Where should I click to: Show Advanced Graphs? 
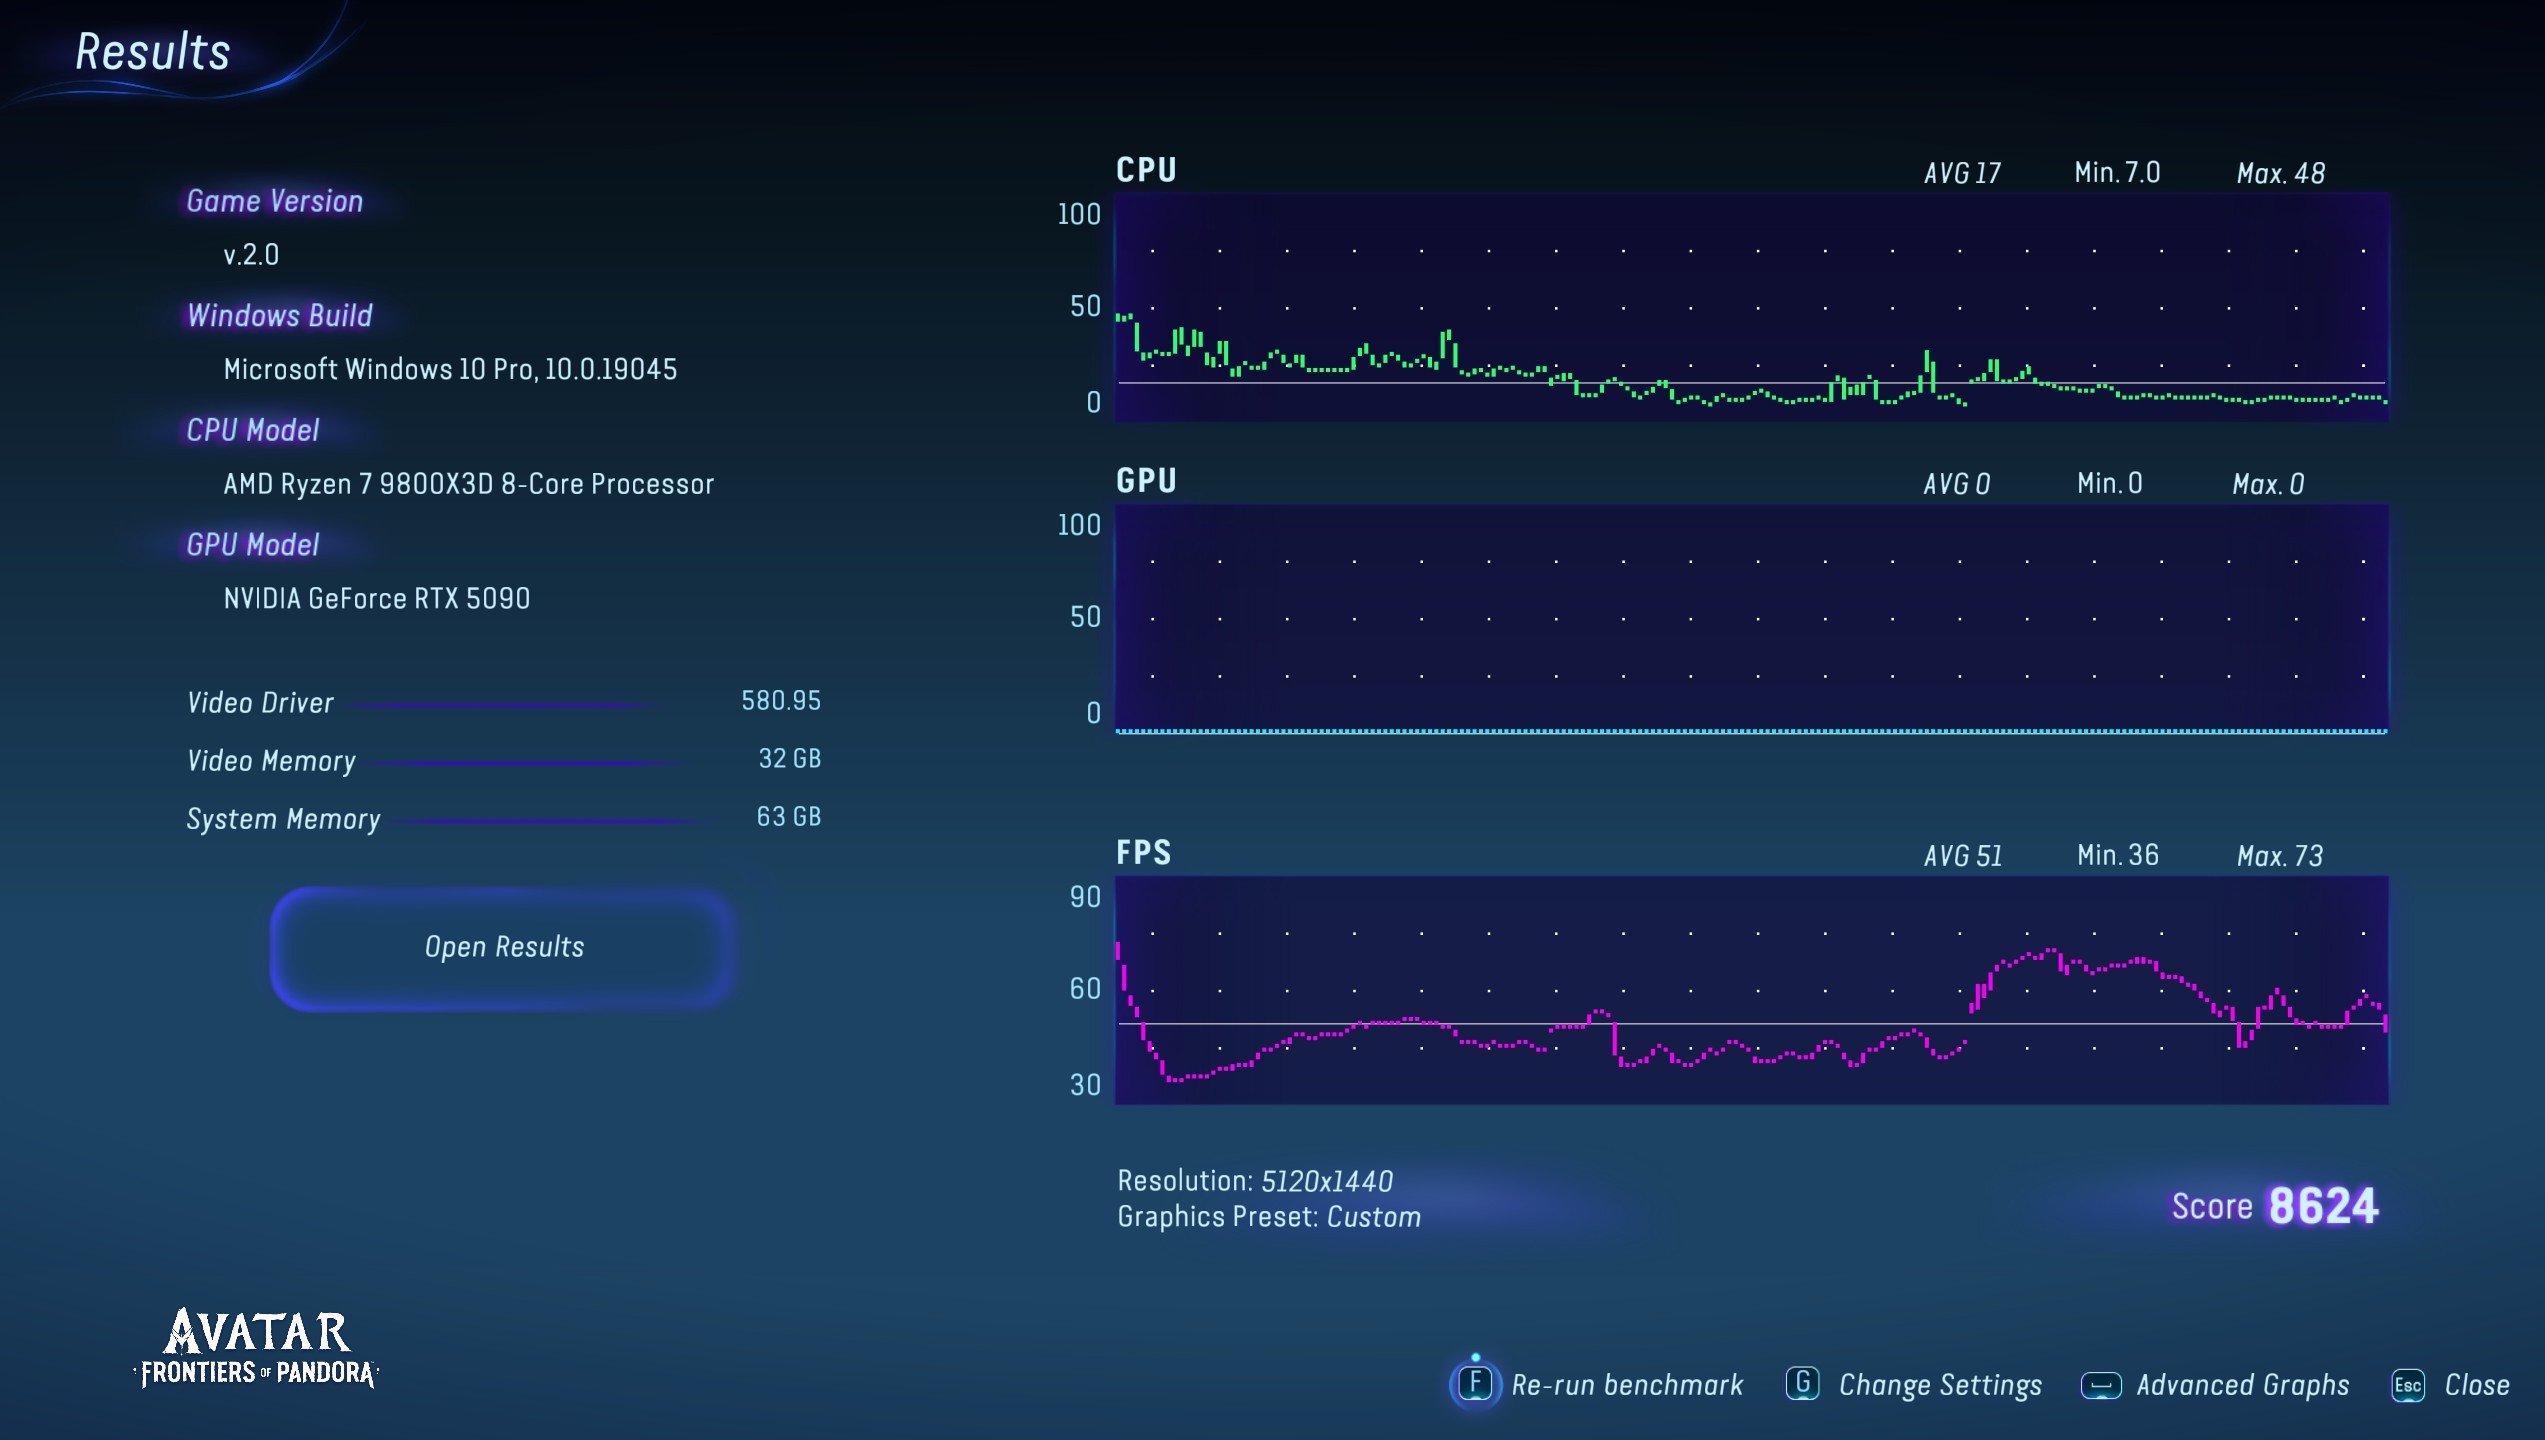point(2242,1385)
